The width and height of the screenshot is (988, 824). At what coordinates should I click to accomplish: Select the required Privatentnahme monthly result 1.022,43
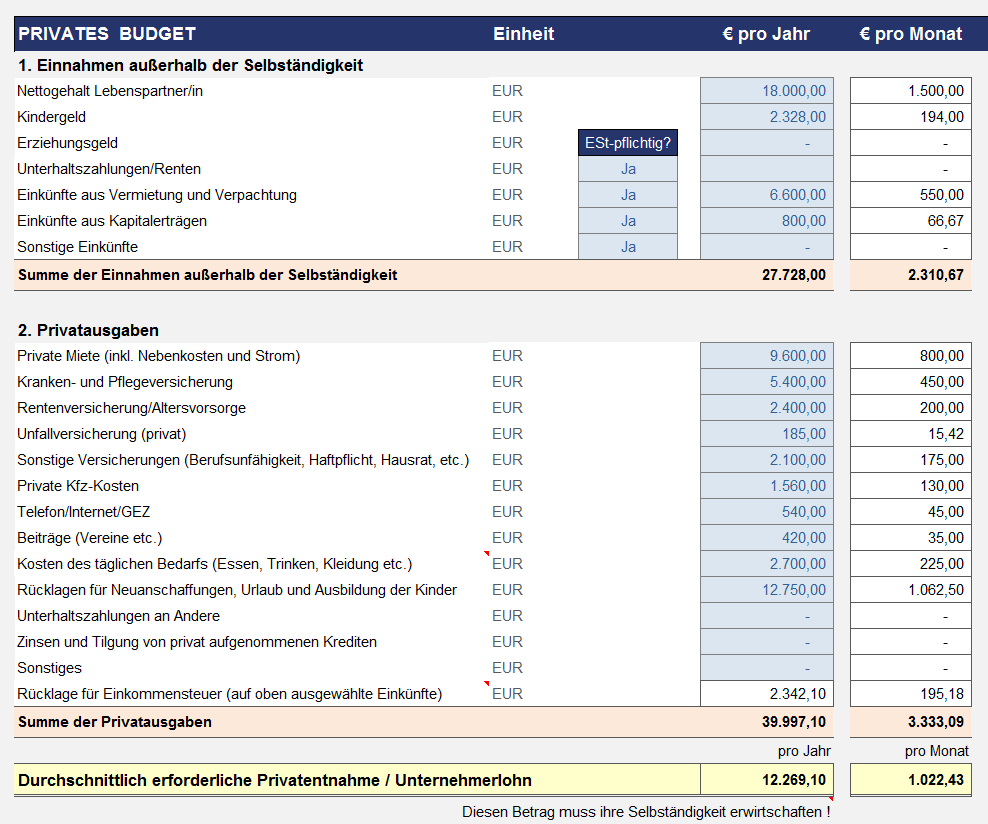click(x=910, y=780)
